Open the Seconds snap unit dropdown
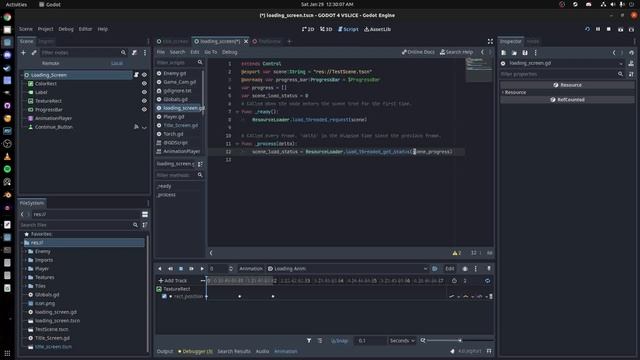Image resolution: width=640 pixels, height=360 pixels. [x=402, y=340]
